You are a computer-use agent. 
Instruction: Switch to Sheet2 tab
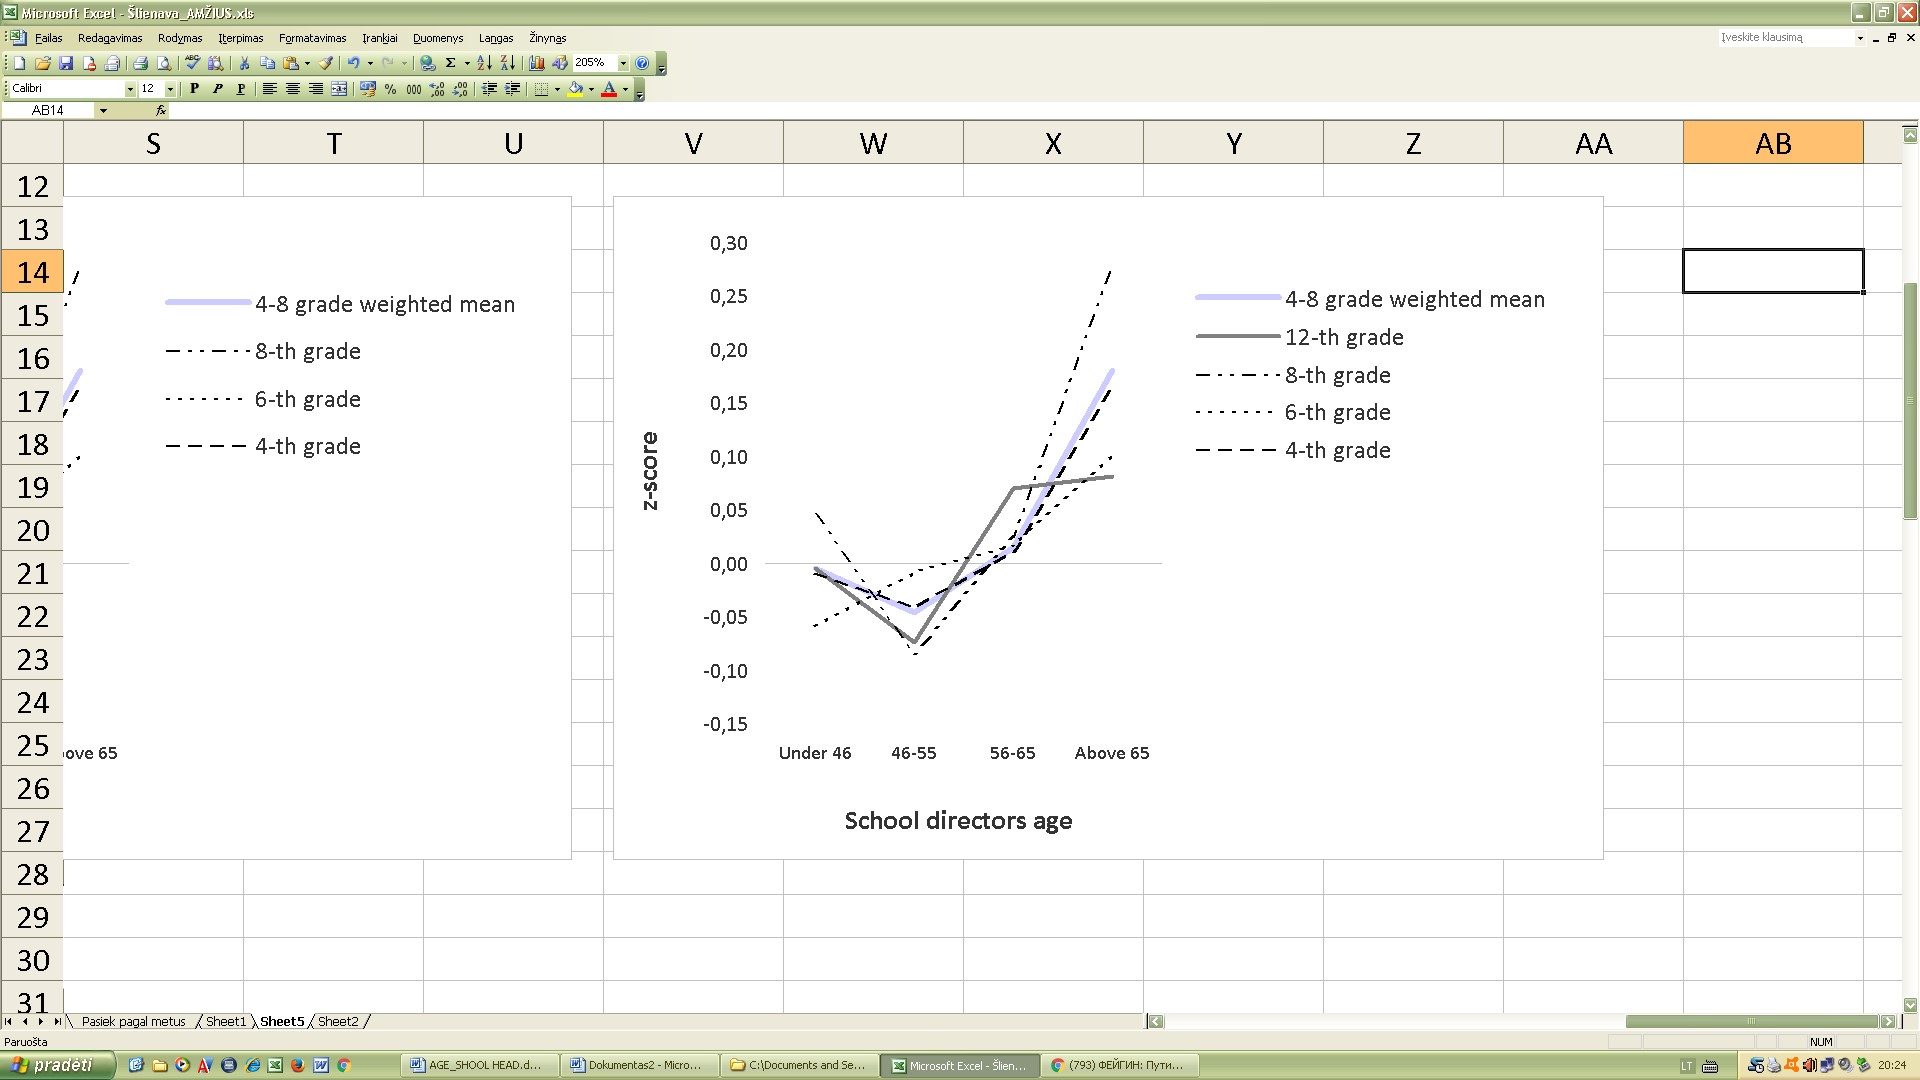pos(338,1021)
